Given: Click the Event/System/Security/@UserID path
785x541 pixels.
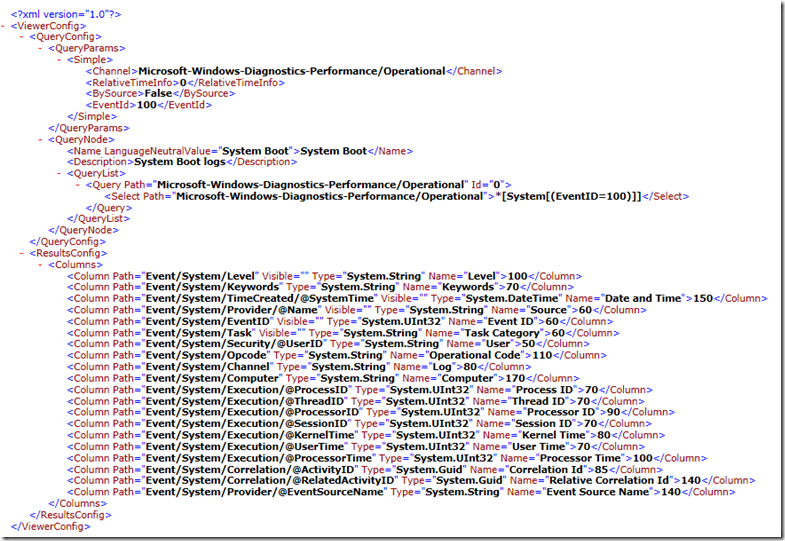Looking at the screenshot, I should click(234, 344).
